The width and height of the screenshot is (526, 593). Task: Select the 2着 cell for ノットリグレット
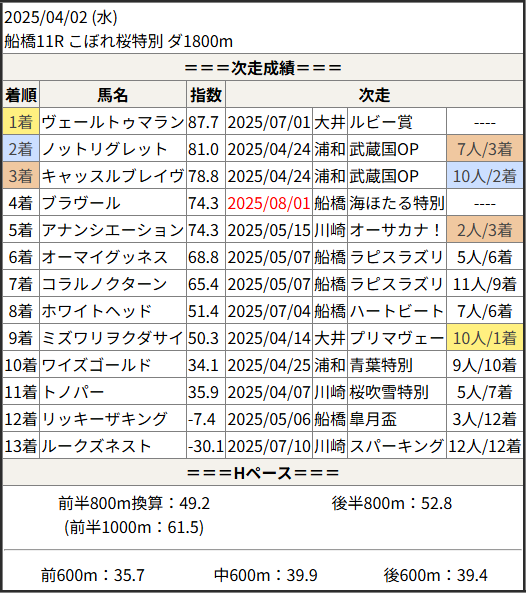pyautogui.click(x=21, y=149)
